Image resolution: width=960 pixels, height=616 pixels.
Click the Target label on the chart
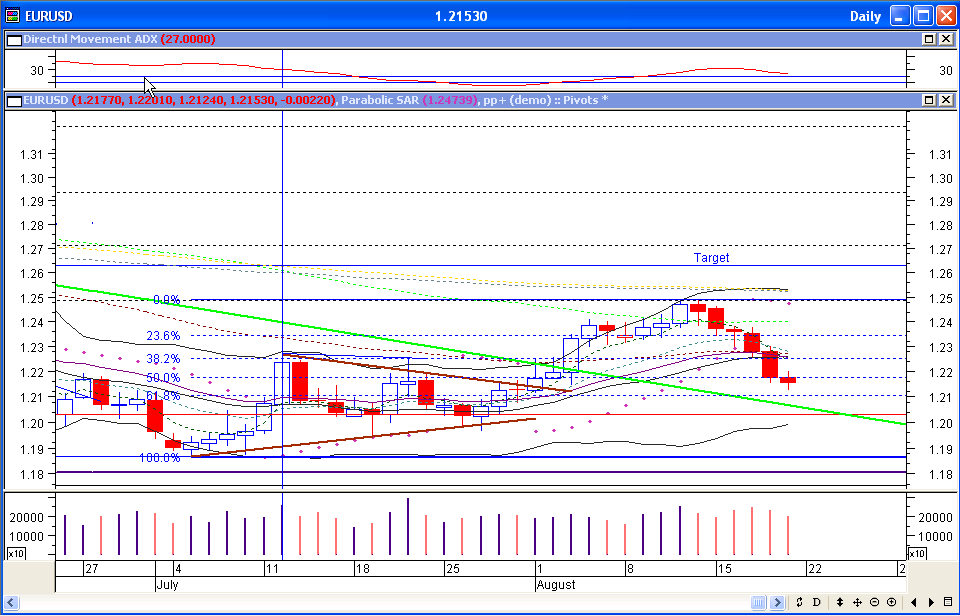(x=711, y=257)
